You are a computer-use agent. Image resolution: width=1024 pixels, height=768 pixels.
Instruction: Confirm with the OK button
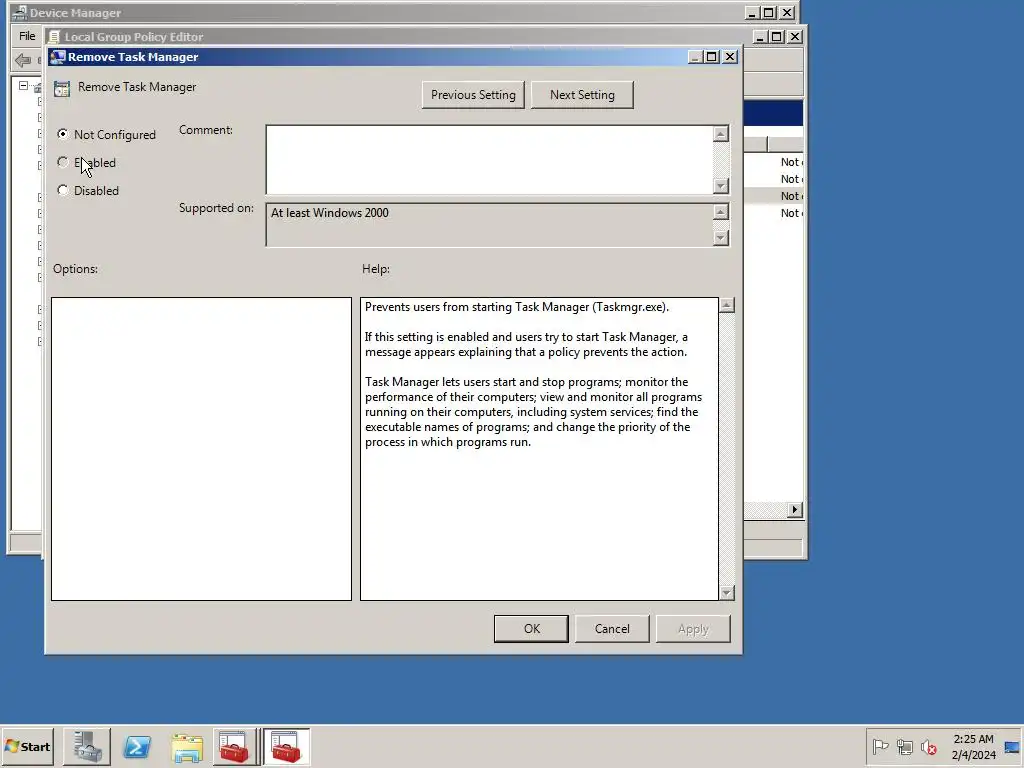pos(532,628)
